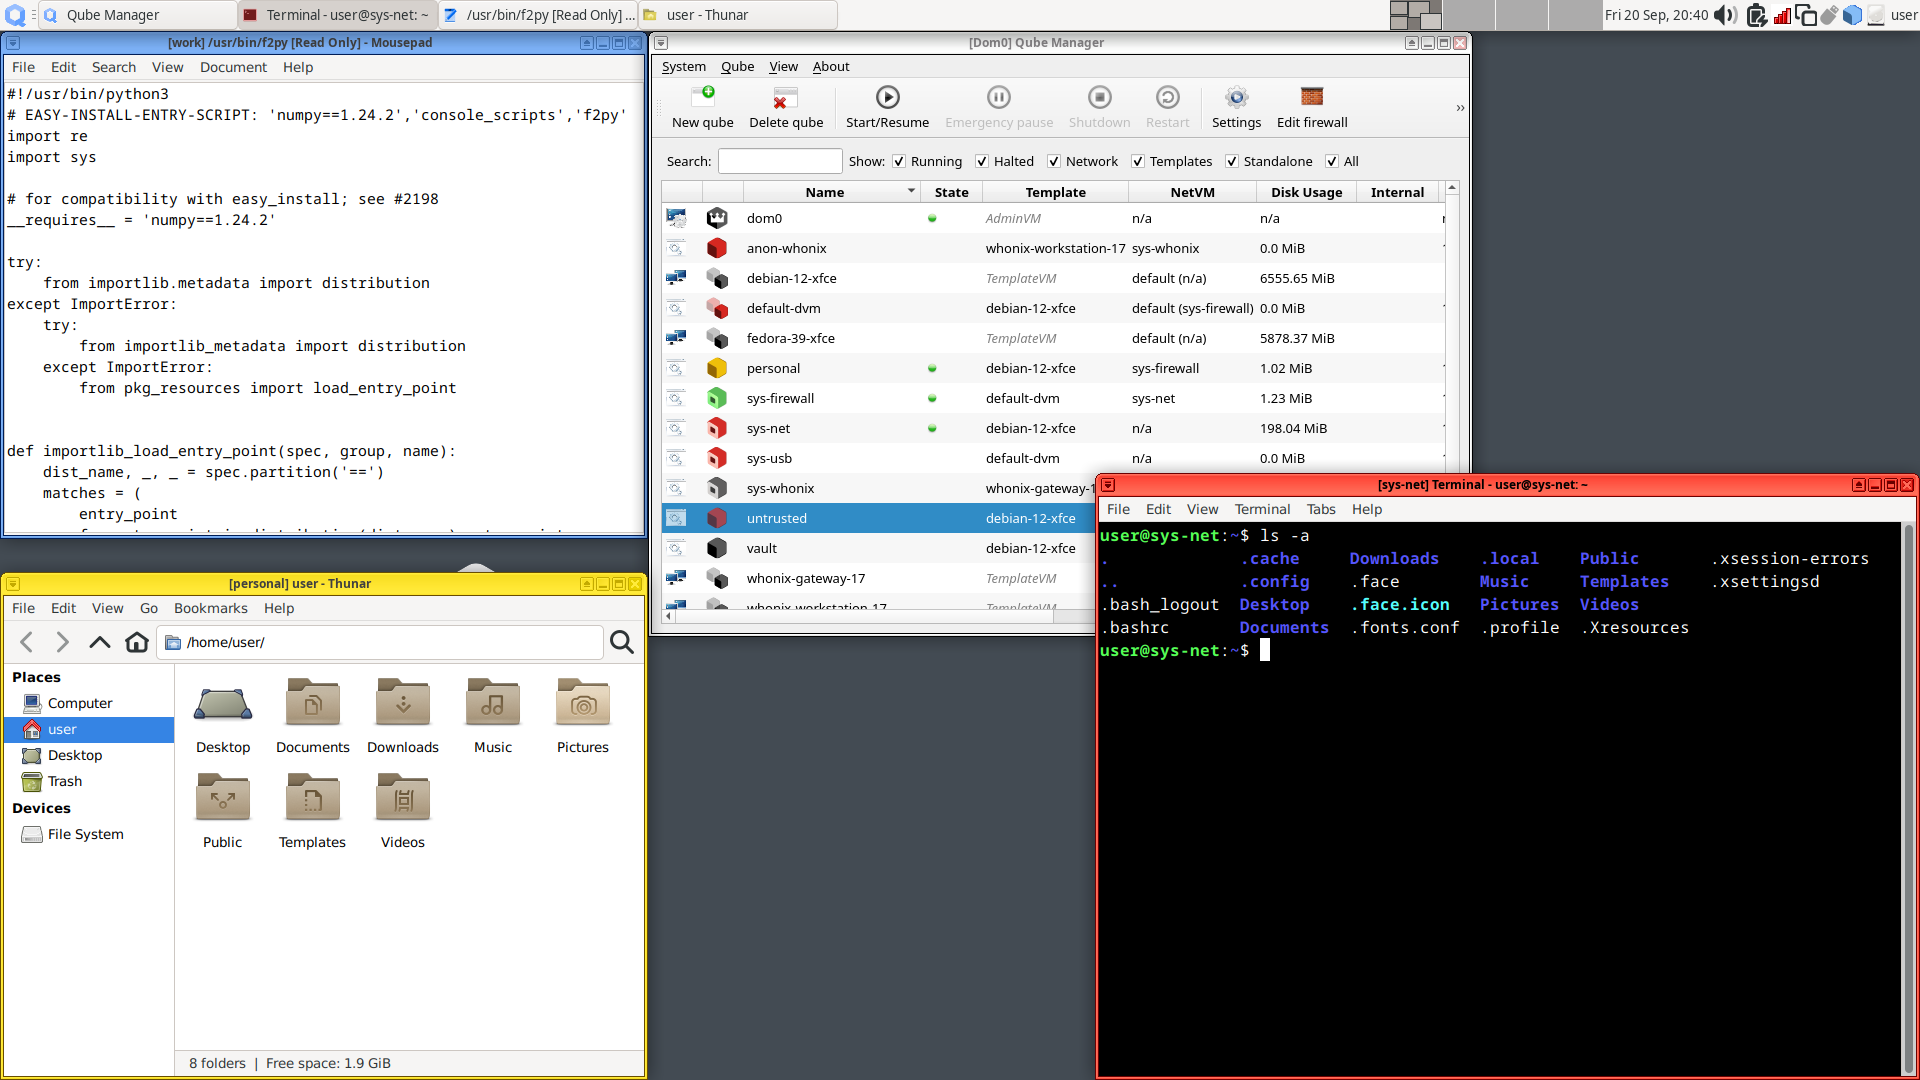1920x1080 pixels.
Task: Select Trash in Thunar Places
Action: coord(65,782)
